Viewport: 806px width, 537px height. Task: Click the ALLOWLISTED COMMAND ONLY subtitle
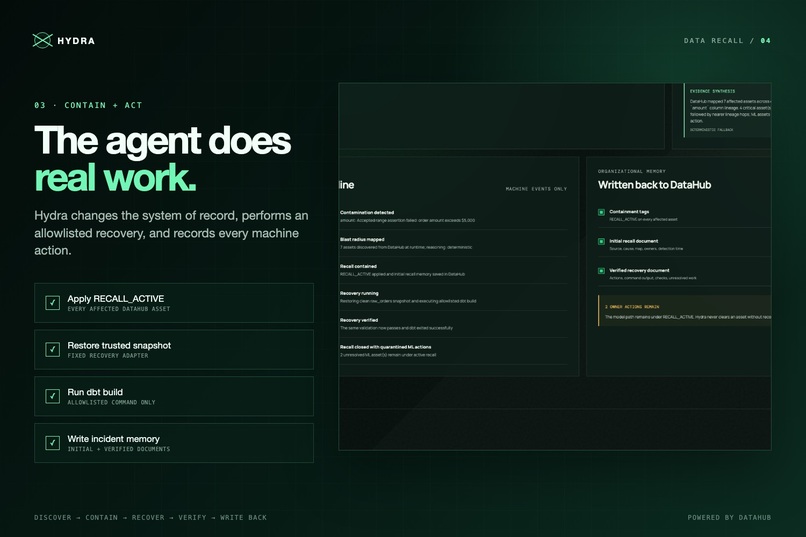(112, 402)
